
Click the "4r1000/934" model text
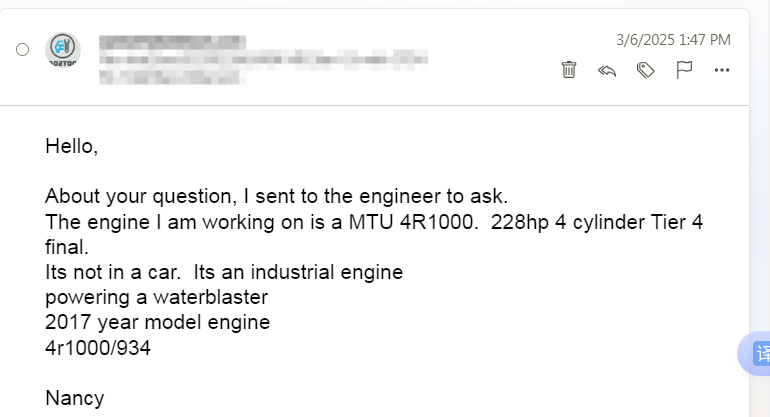(x=98, y=348)
